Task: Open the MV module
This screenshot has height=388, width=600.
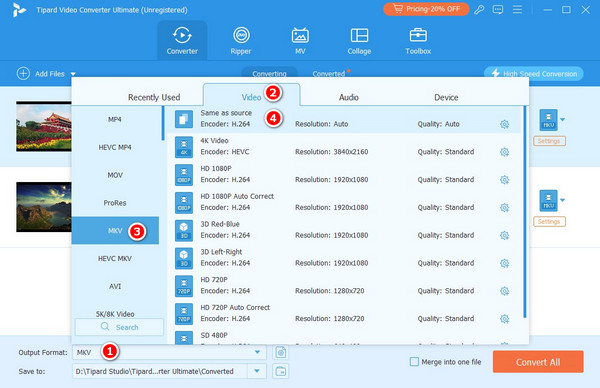Action: 300,41
